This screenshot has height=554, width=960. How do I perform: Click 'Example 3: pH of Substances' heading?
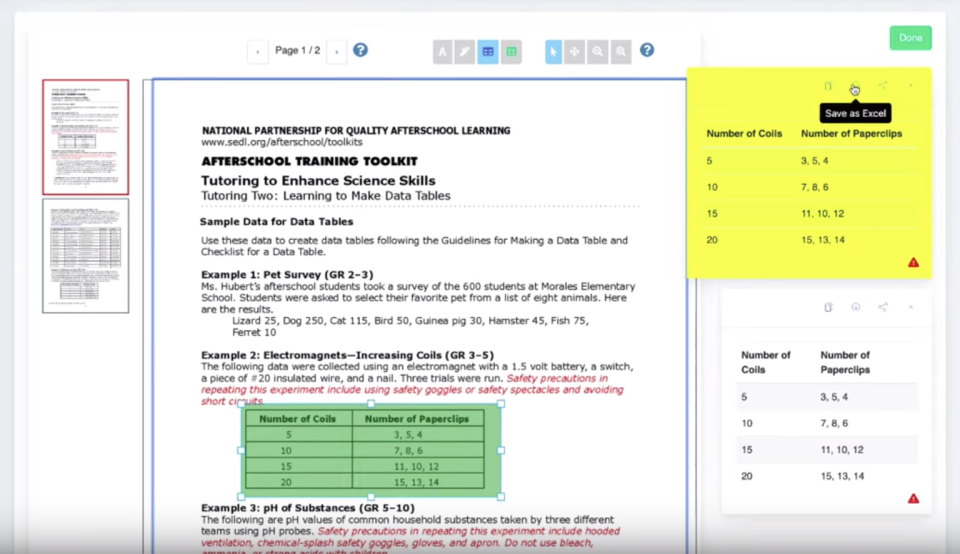[x=308, y=508]
